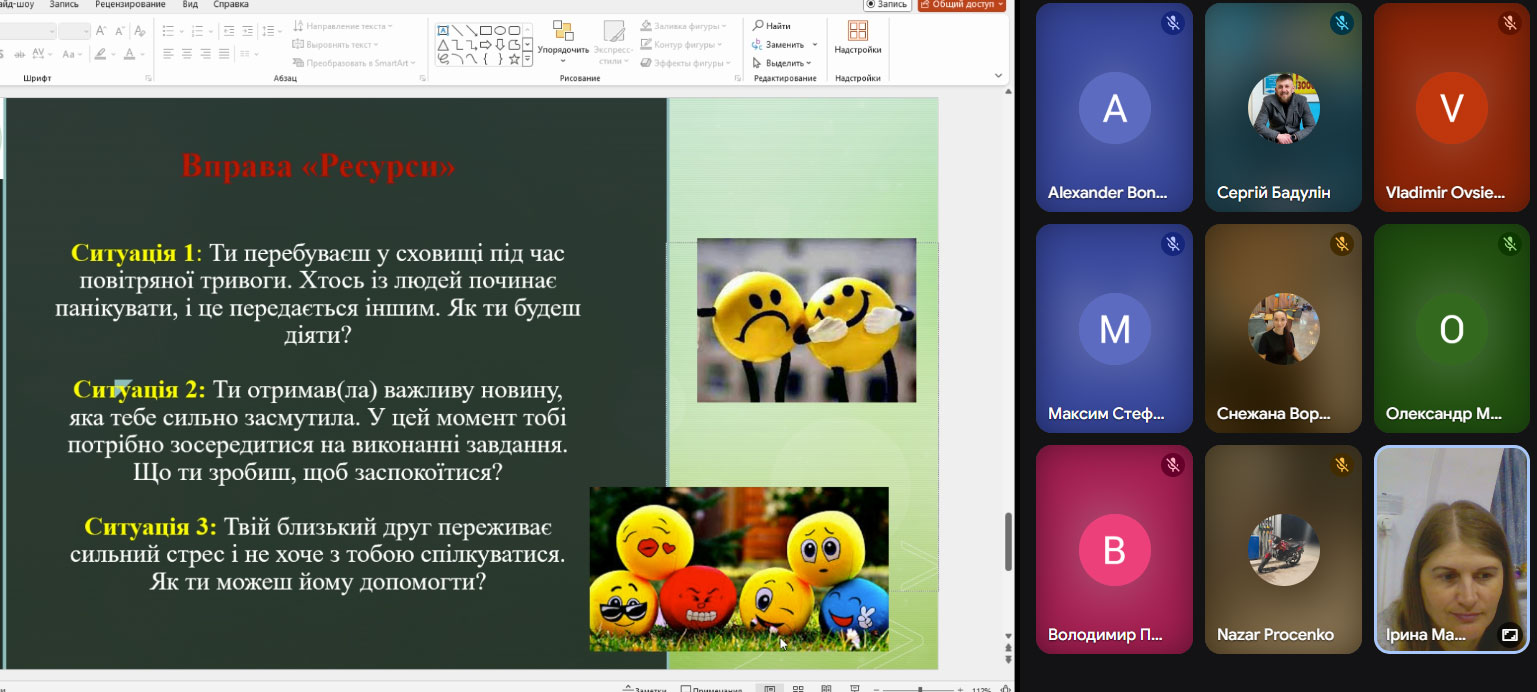Click the Упорядочить arrange icon
1537x692 pixels.
tap(563, 31)
